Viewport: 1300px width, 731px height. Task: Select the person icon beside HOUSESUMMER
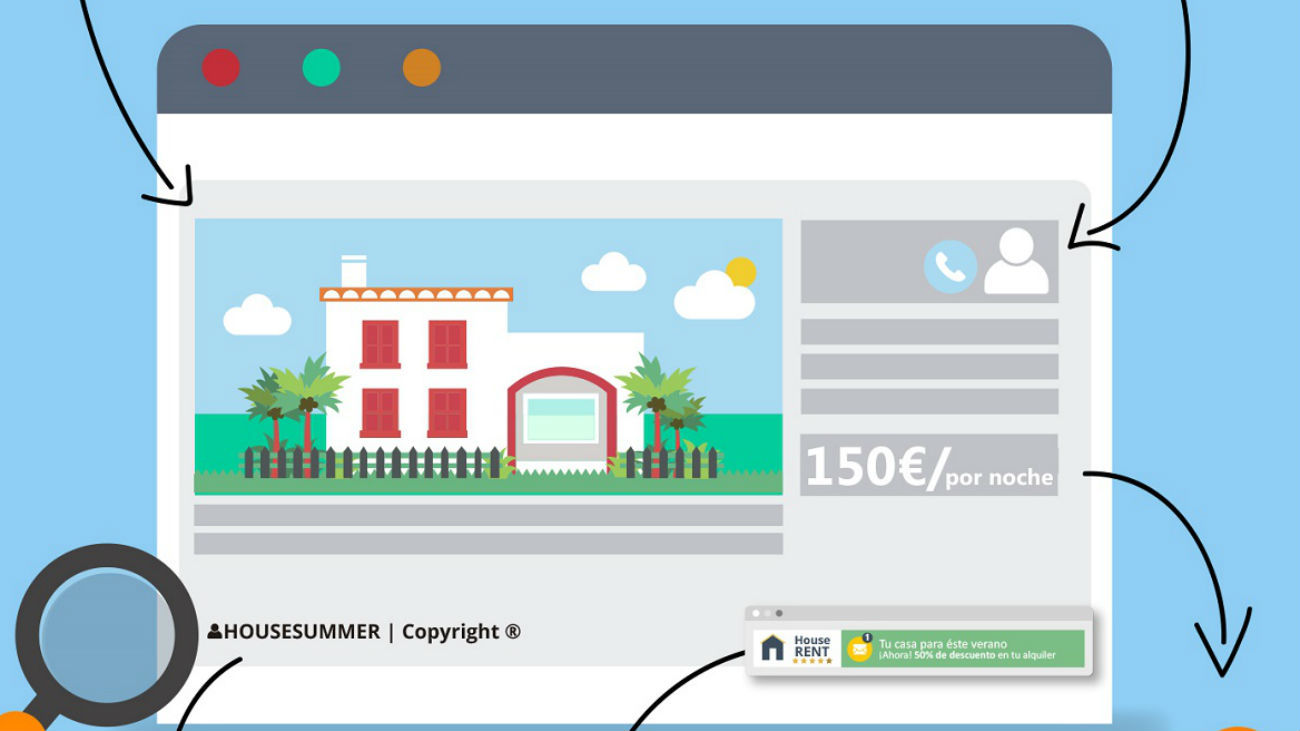coord(214,632)
